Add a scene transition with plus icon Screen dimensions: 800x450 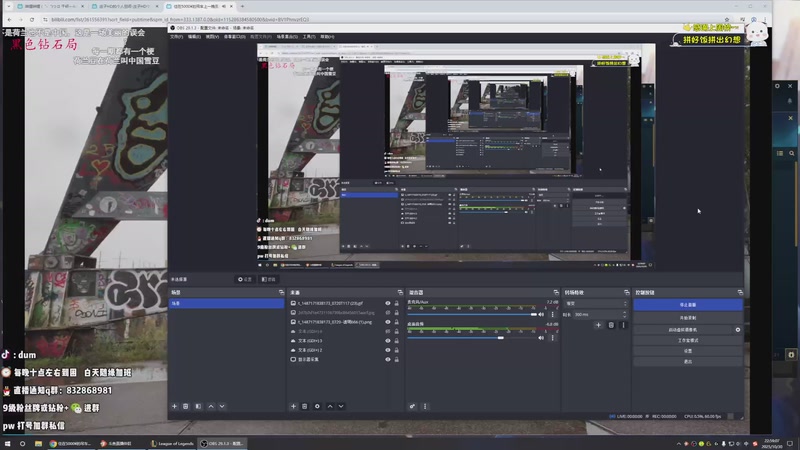tap(598, 325)
